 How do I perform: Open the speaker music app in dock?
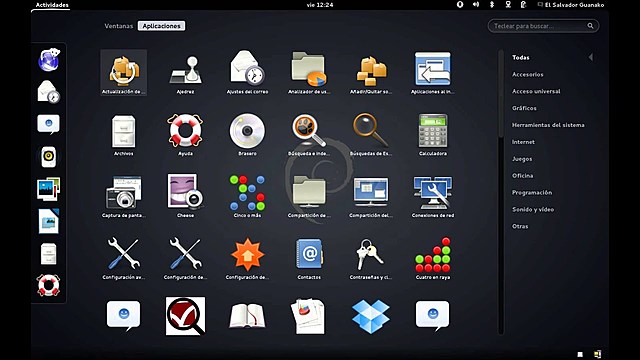tap(49, 157)
